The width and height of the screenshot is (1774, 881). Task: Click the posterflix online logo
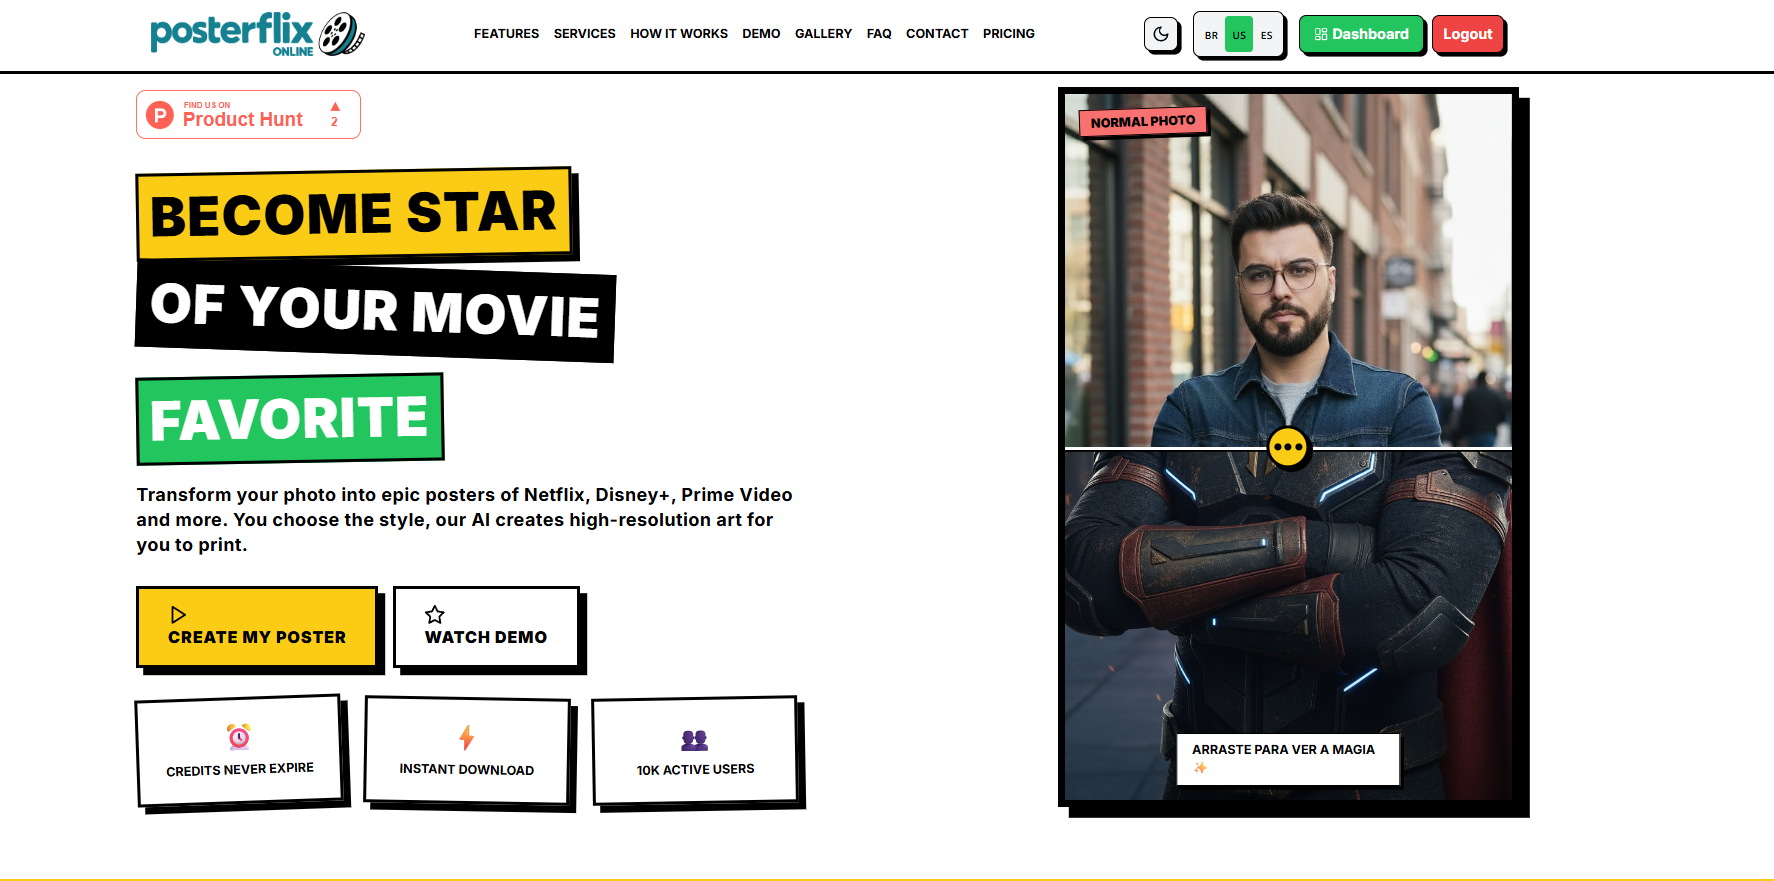(257, 34)
